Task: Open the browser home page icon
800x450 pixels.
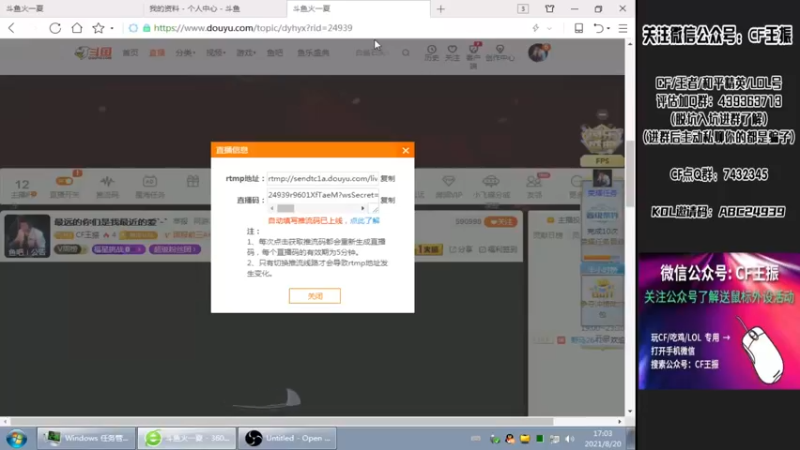Action: [x=77, y=28]
